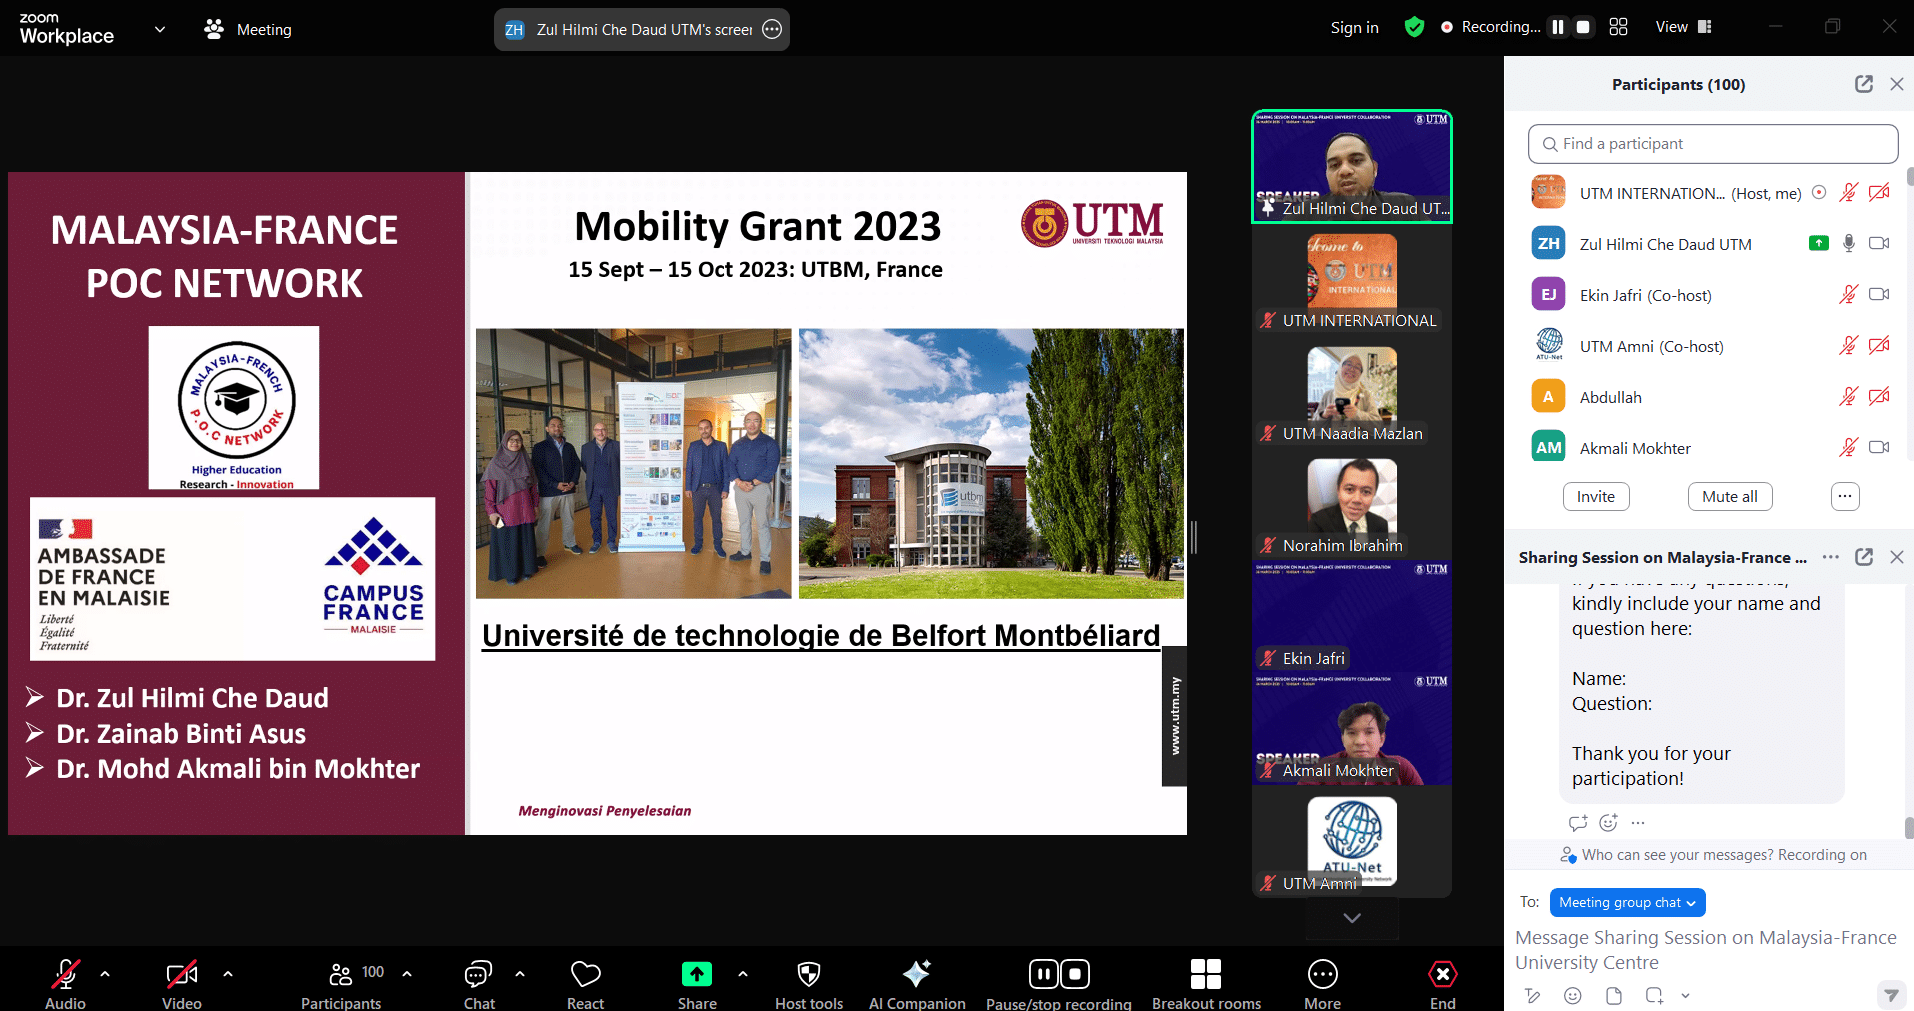
Task: Expand the audio options caret
Action: point(105,973)
